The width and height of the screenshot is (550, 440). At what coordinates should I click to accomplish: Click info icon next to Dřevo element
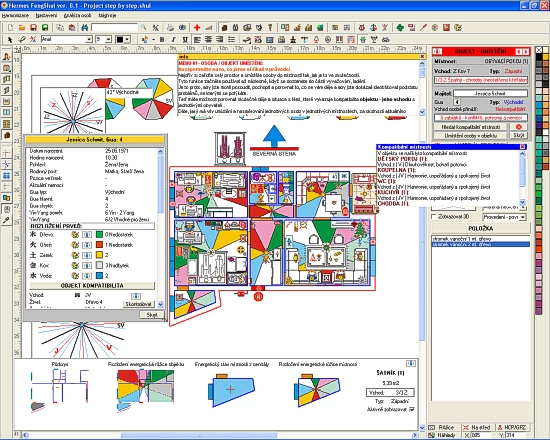point(87,234)
